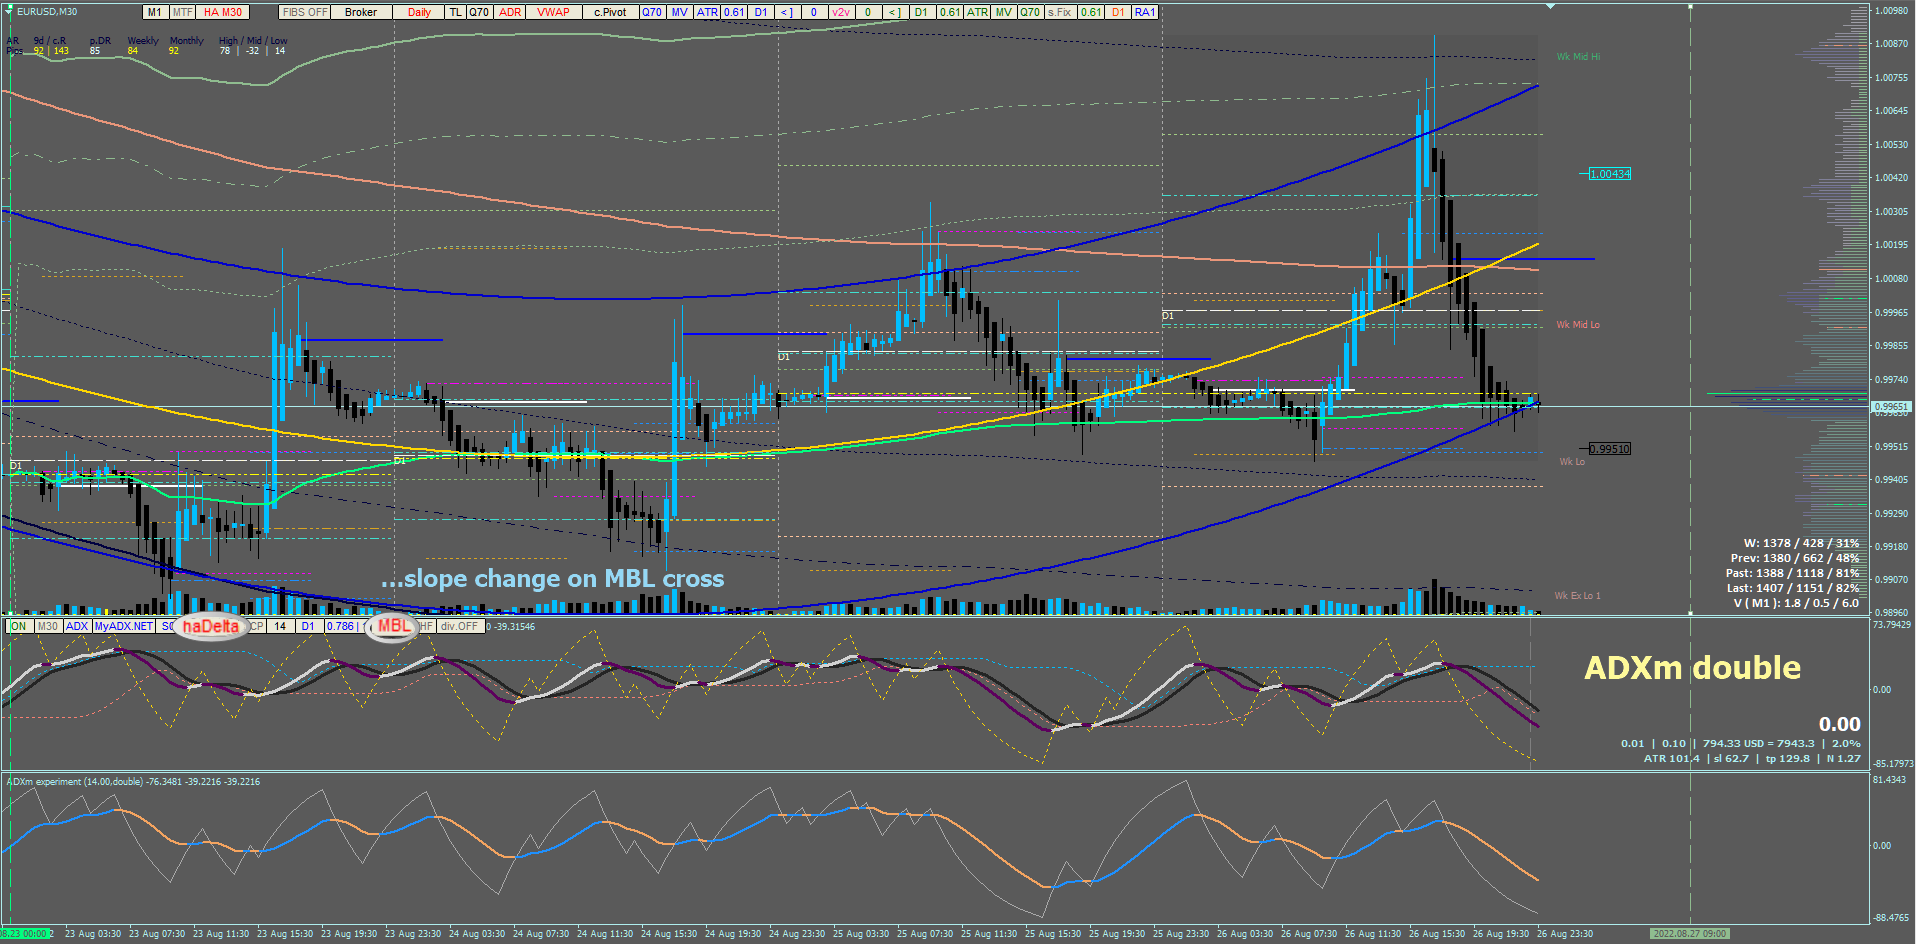The image size is (1917, 944).
Task: Click the blue Q70 button
Action: coord(652,12)
